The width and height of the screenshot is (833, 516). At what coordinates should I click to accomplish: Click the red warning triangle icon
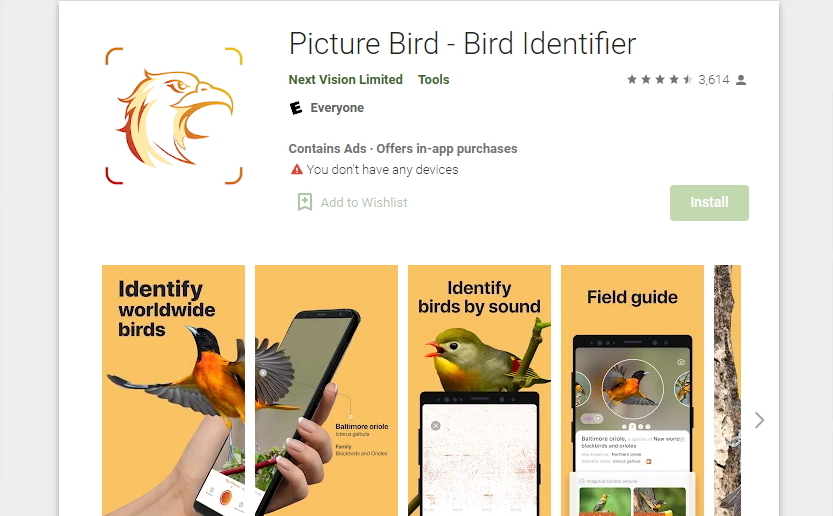[x=296, y=170]
